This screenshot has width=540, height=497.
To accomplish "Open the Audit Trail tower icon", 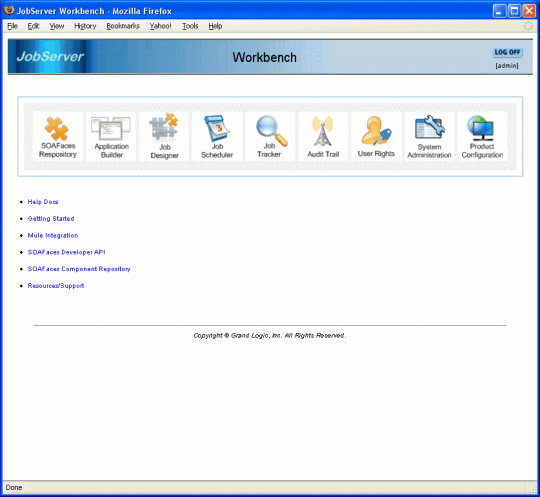I will pos(323,131).
